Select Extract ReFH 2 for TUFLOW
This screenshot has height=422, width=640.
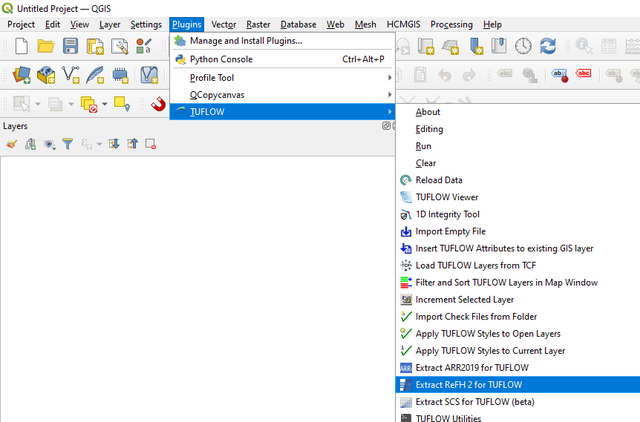point(469,384)
